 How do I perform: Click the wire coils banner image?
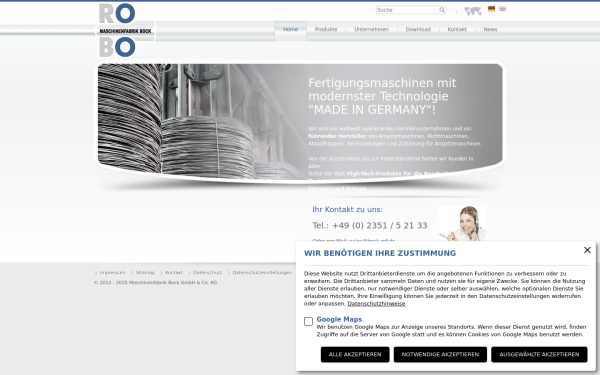300,122
